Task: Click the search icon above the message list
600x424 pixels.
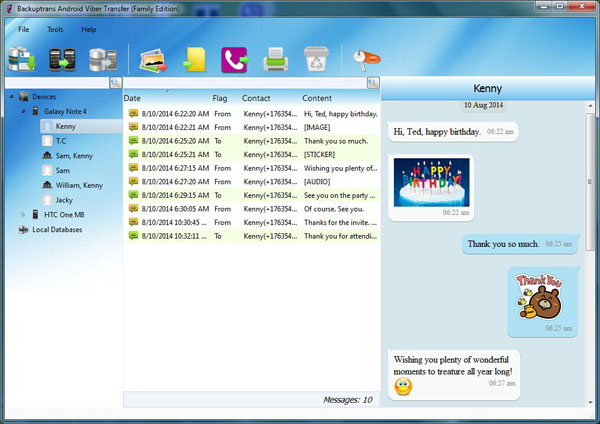Action: 373,82
